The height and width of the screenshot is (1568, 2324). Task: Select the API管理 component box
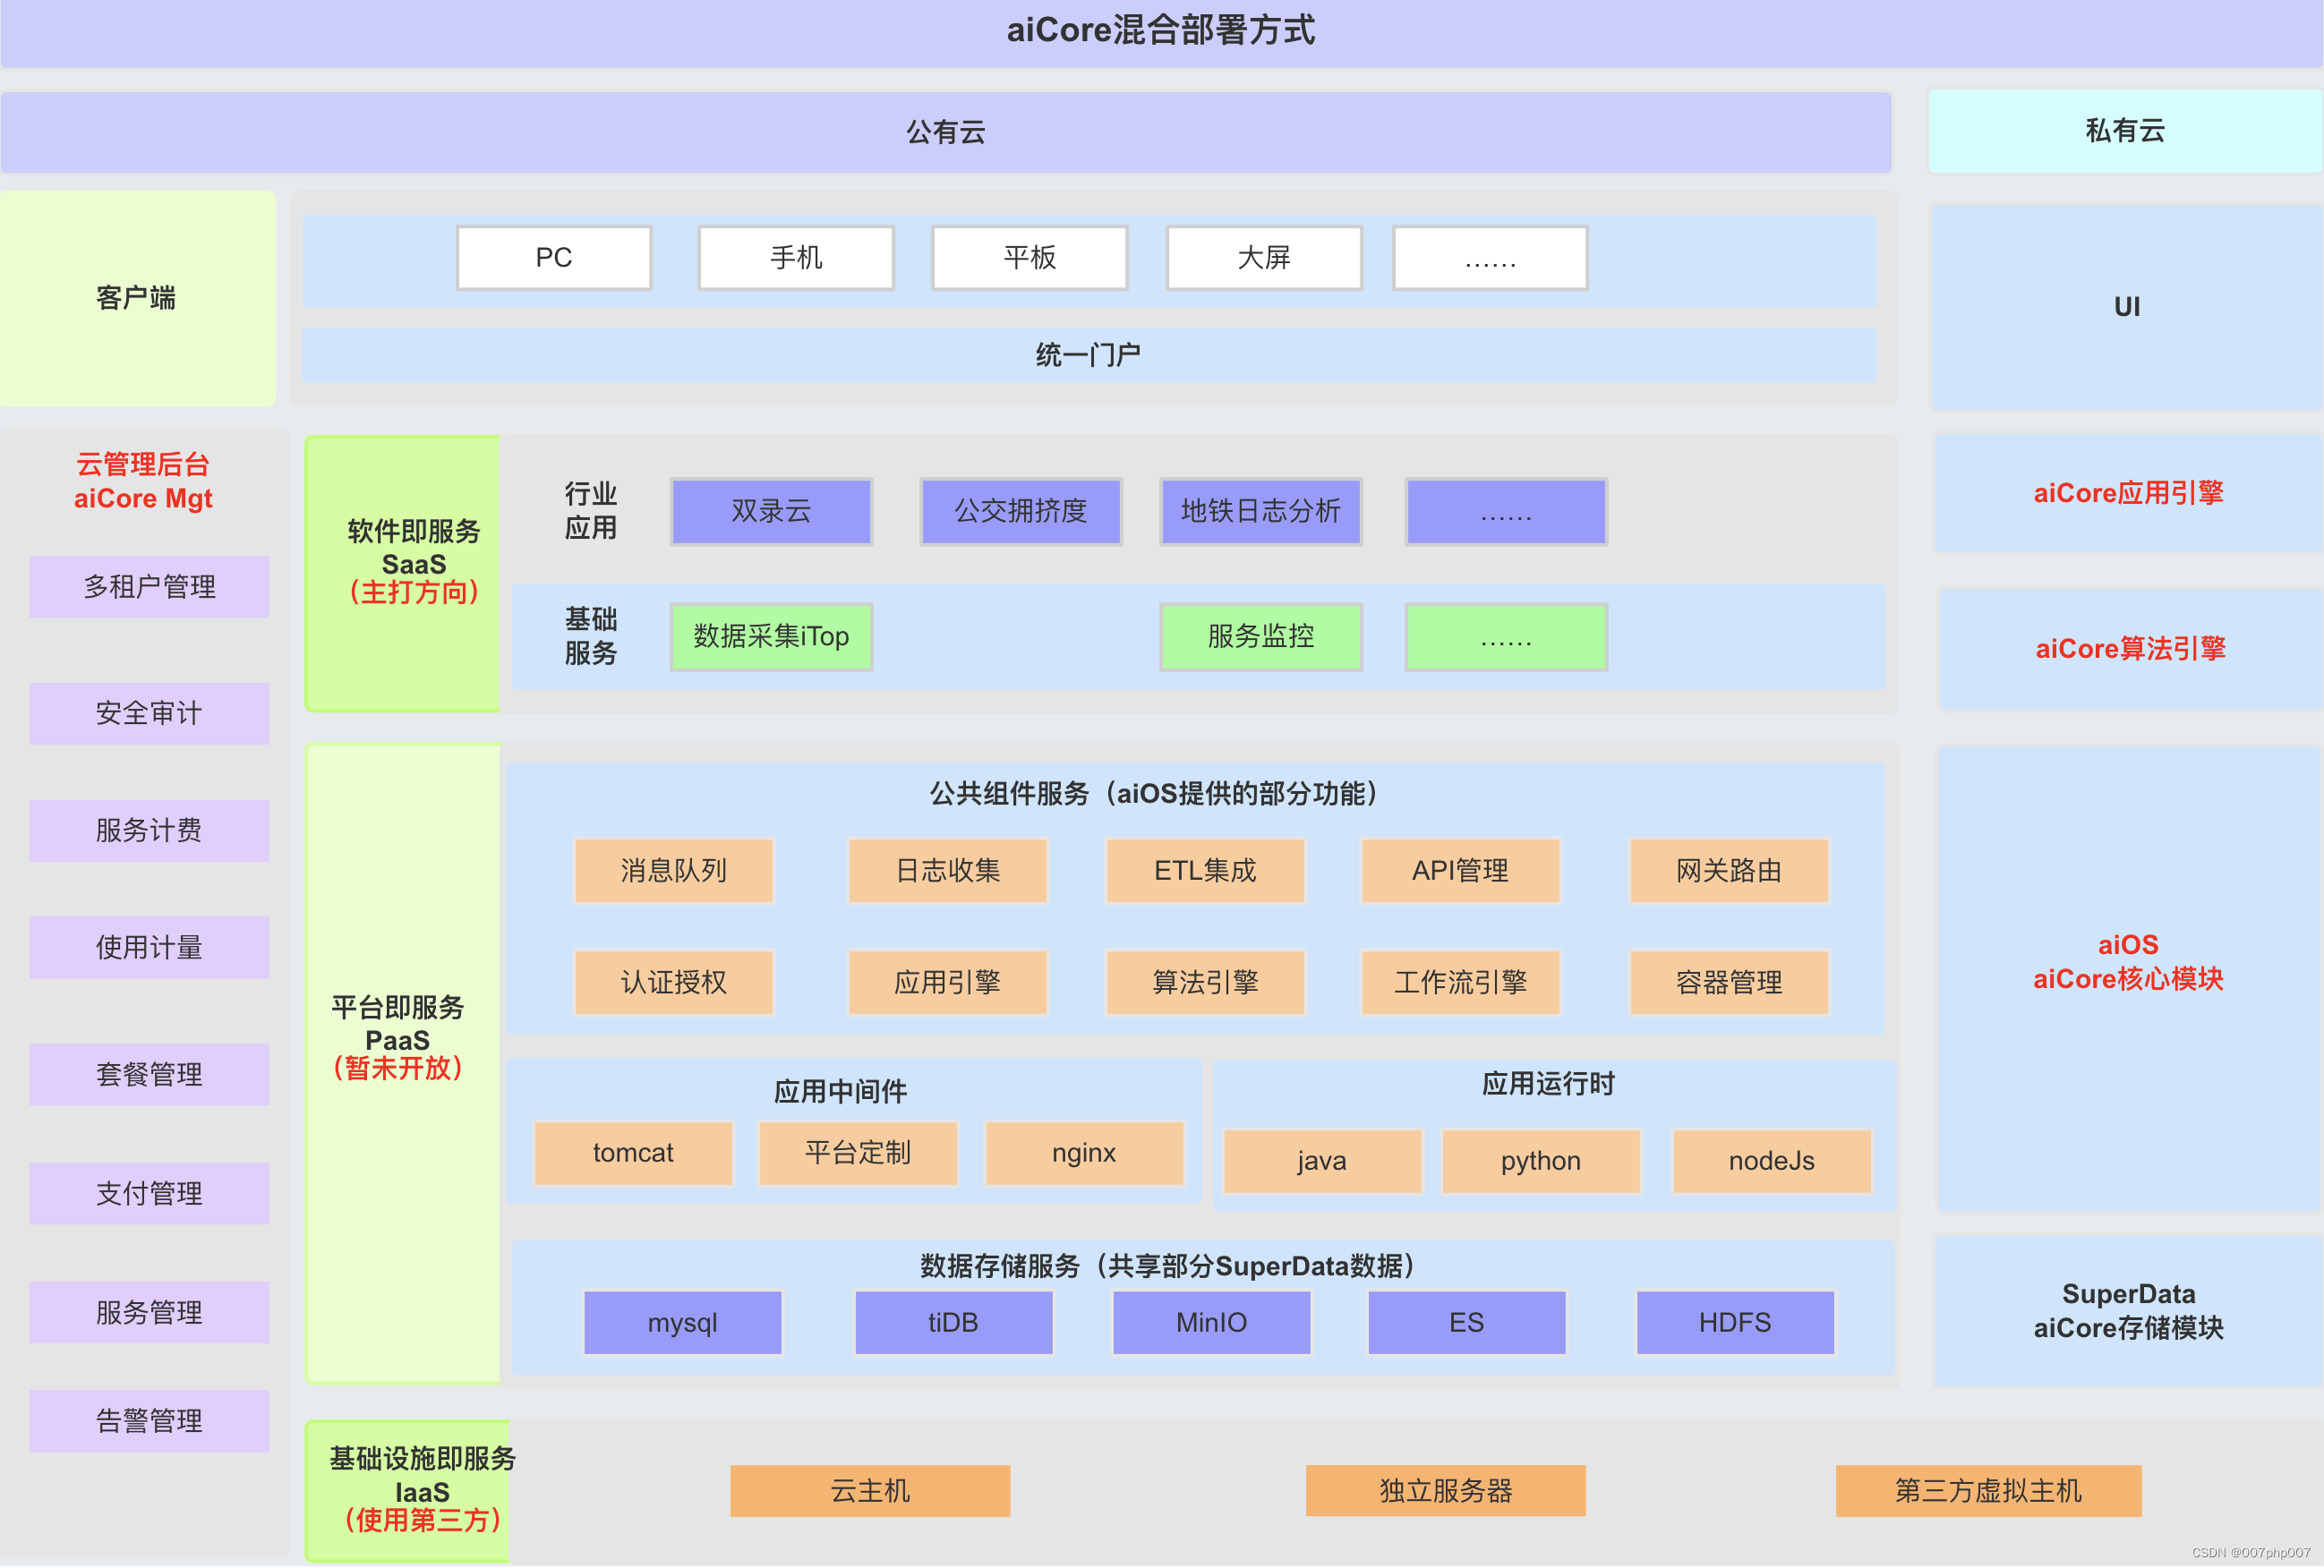tap(1460, 871)
